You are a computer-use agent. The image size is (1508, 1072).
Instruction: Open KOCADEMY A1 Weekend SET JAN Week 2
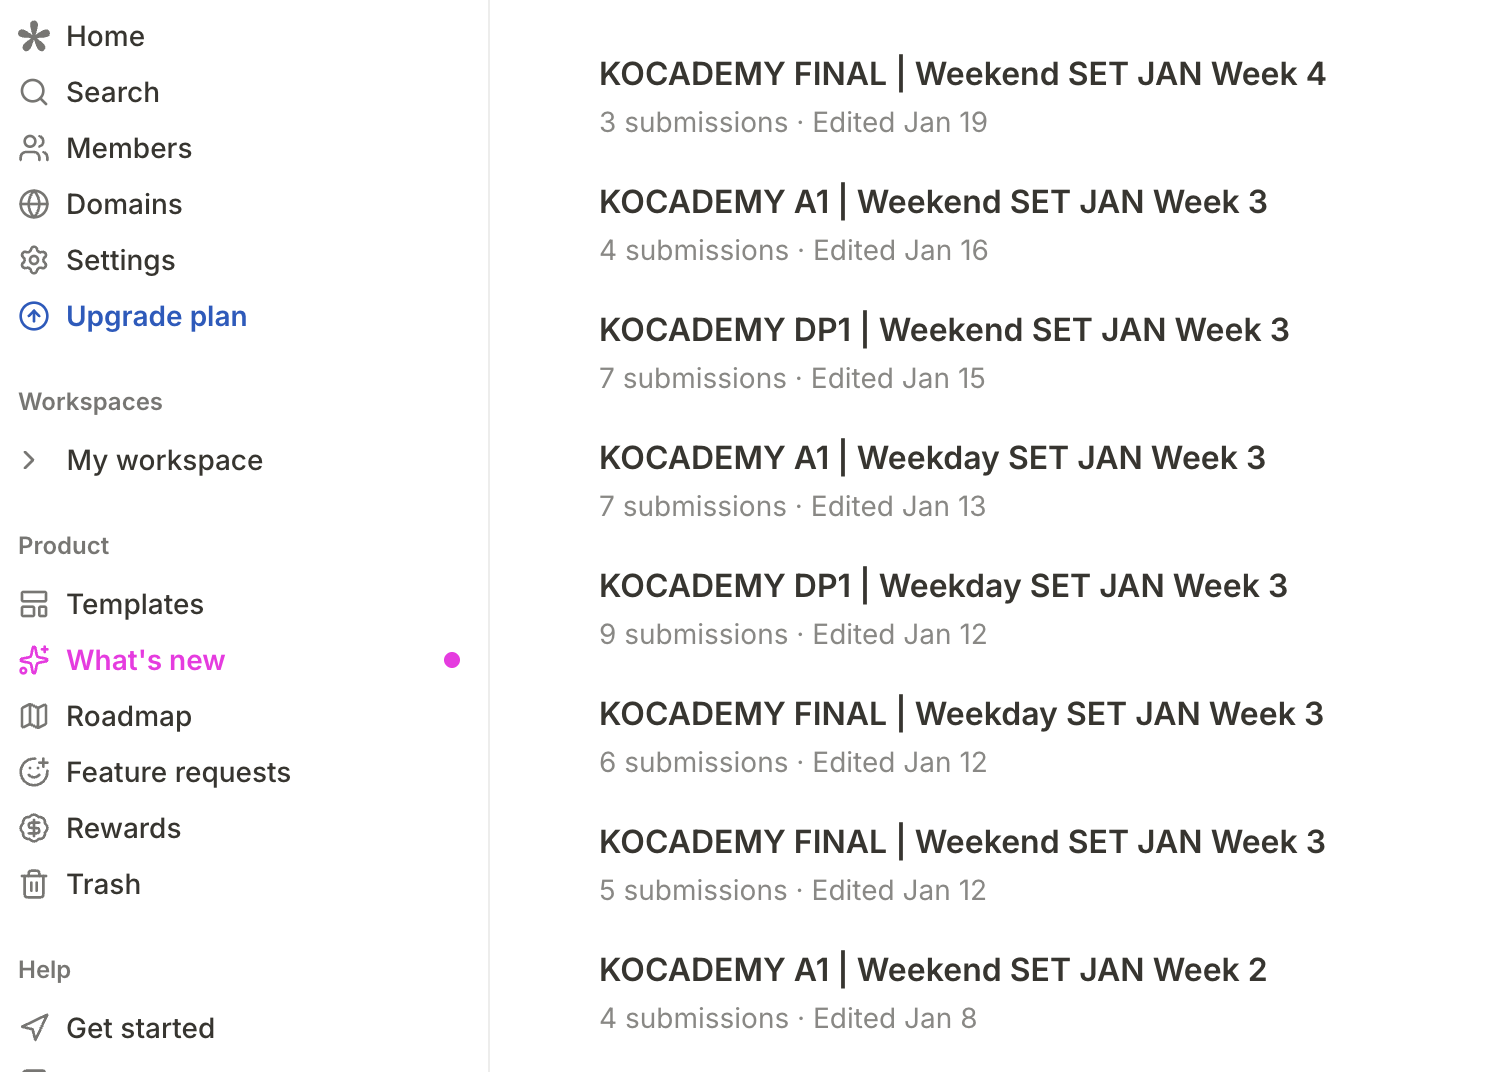932,971
